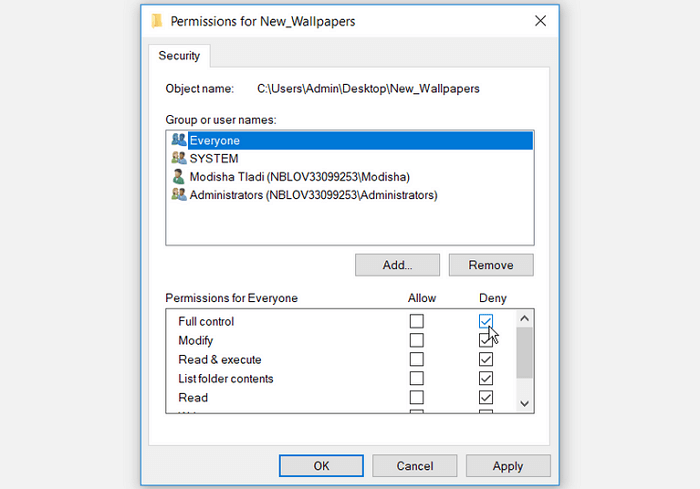Image resolution: width=700 pixels, height=489 pixels.
Task: Click the List folder contents label
Action: coord(225,379)
